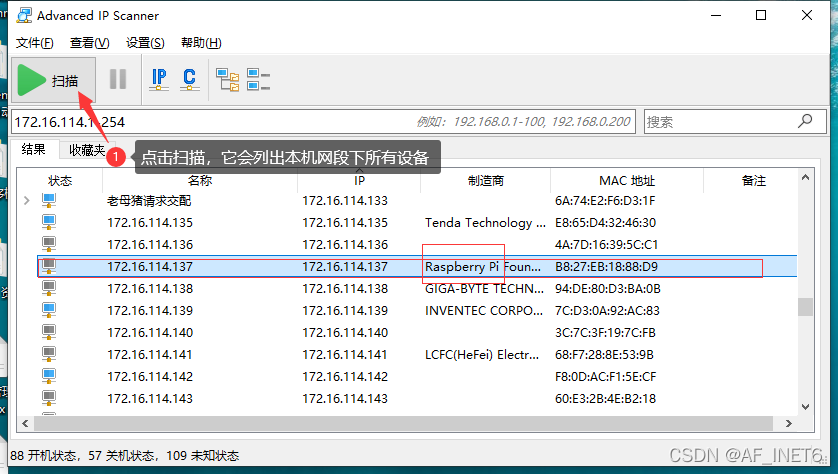Click the horizontal scrollbar thumb
The image size is (838, 474).
404,423
